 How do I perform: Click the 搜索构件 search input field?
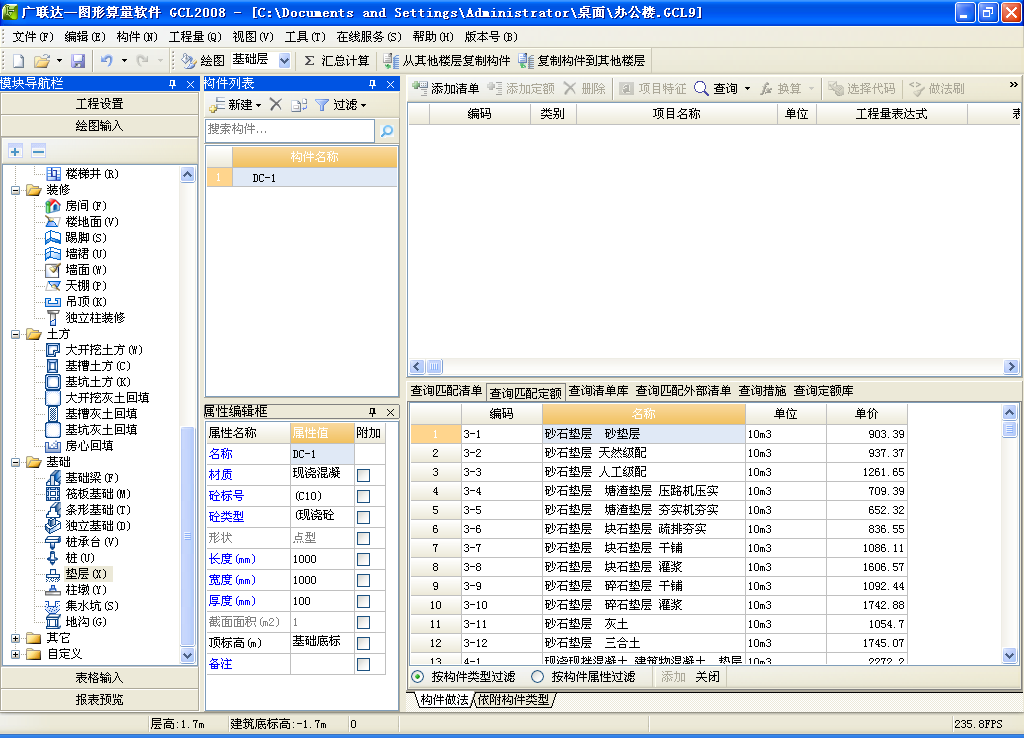tap(290, 130)
